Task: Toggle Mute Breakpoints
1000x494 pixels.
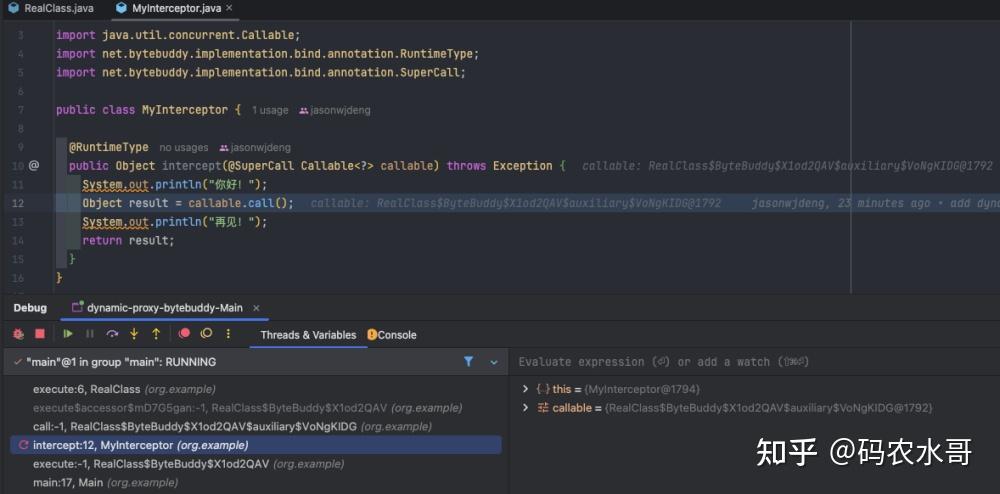Action: (207, 334)
